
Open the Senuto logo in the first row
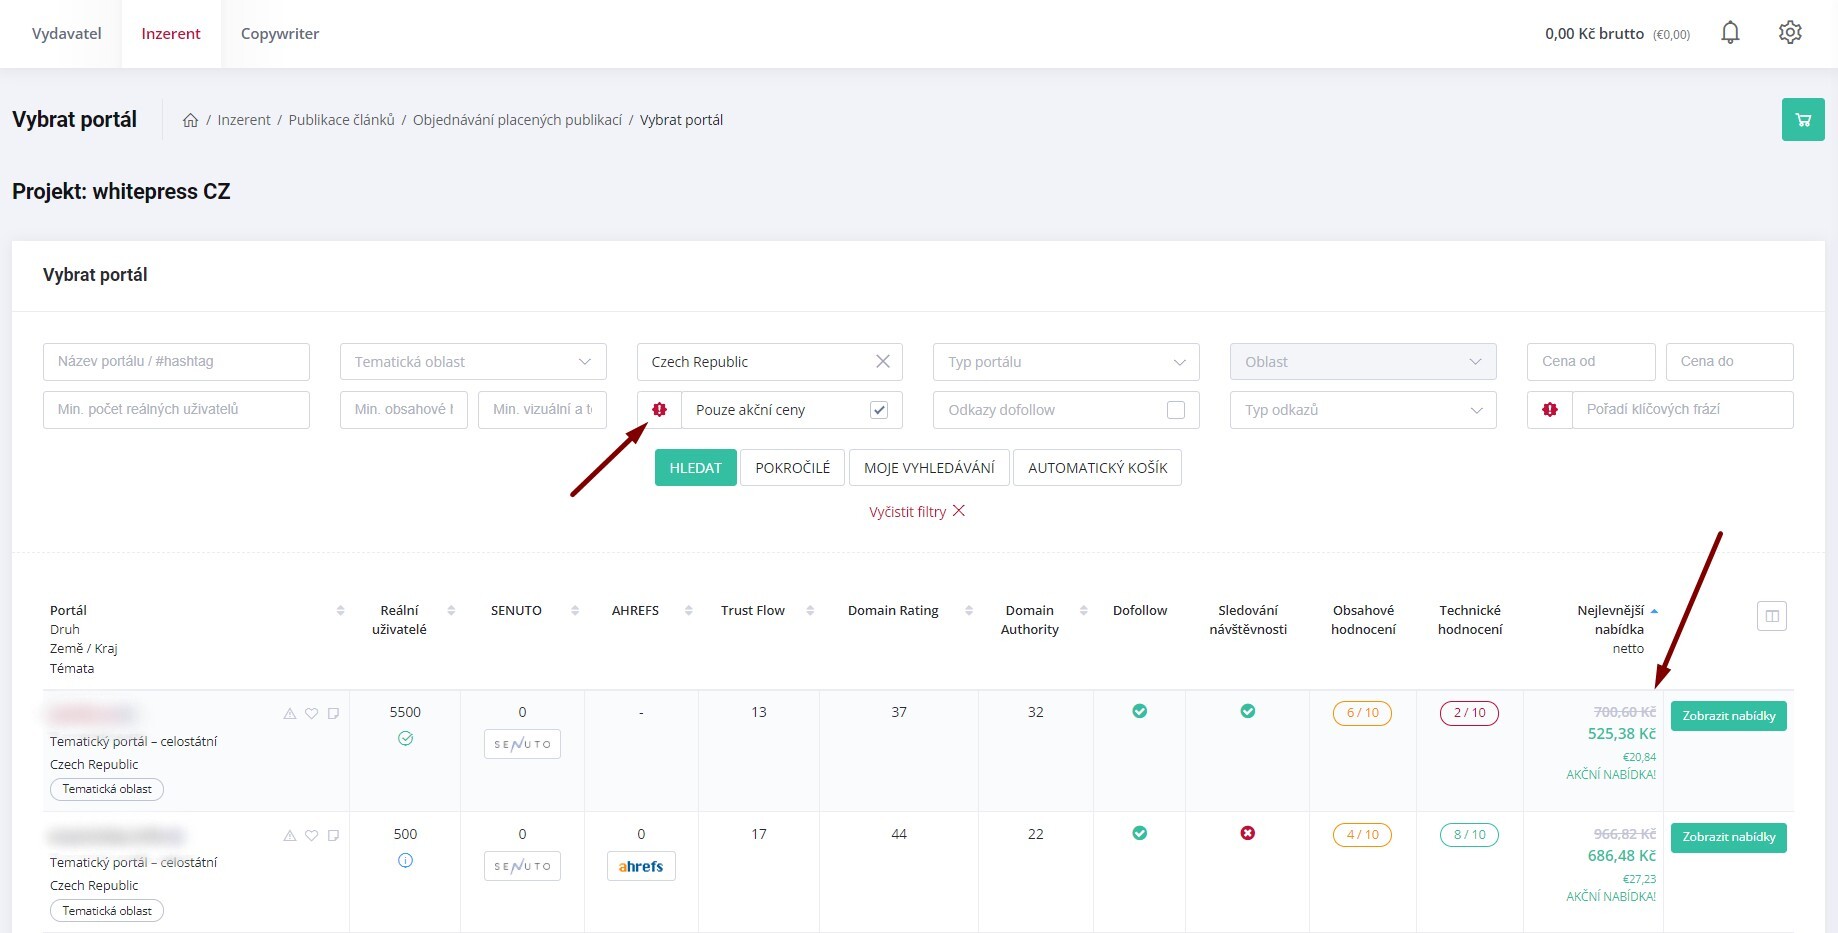pos(522,744)
